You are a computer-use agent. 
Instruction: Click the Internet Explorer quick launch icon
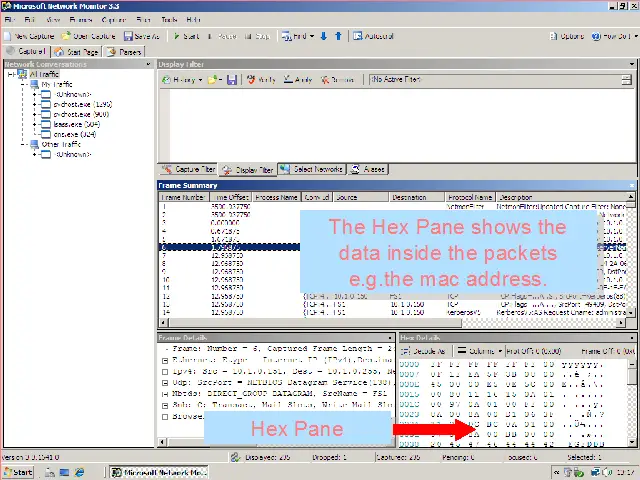click(x=79, y=472)
